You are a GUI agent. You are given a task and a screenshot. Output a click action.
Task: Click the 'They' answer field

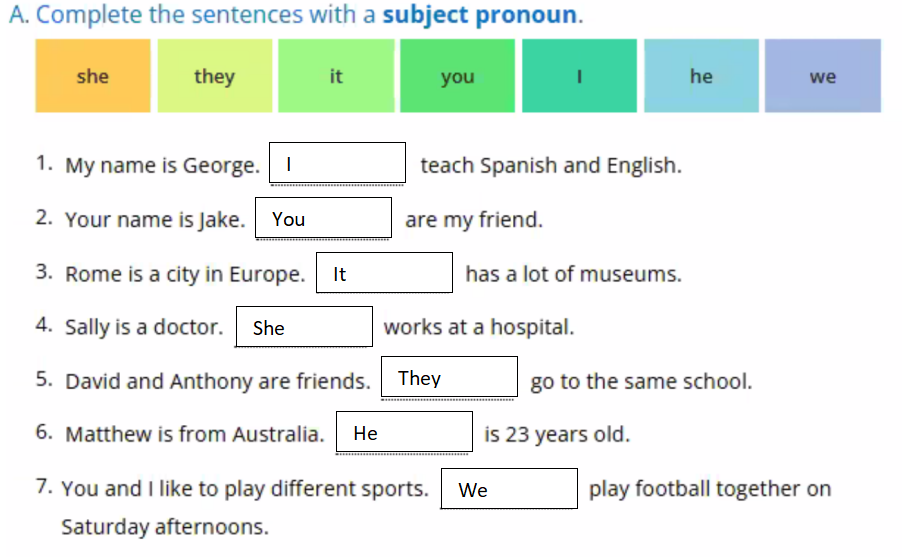coord(449,378)
